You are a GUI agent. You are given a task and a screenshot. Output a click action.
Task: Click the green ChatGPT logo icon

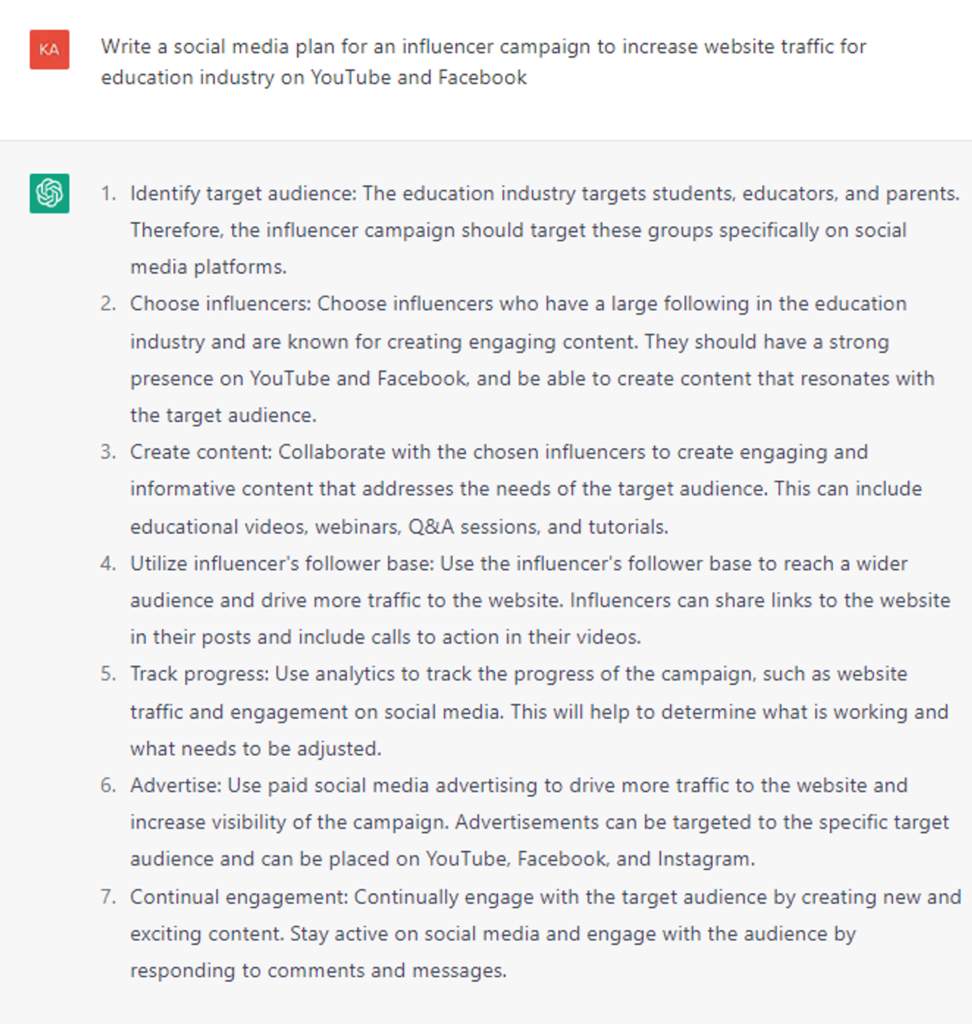click(x=49, y=193)
